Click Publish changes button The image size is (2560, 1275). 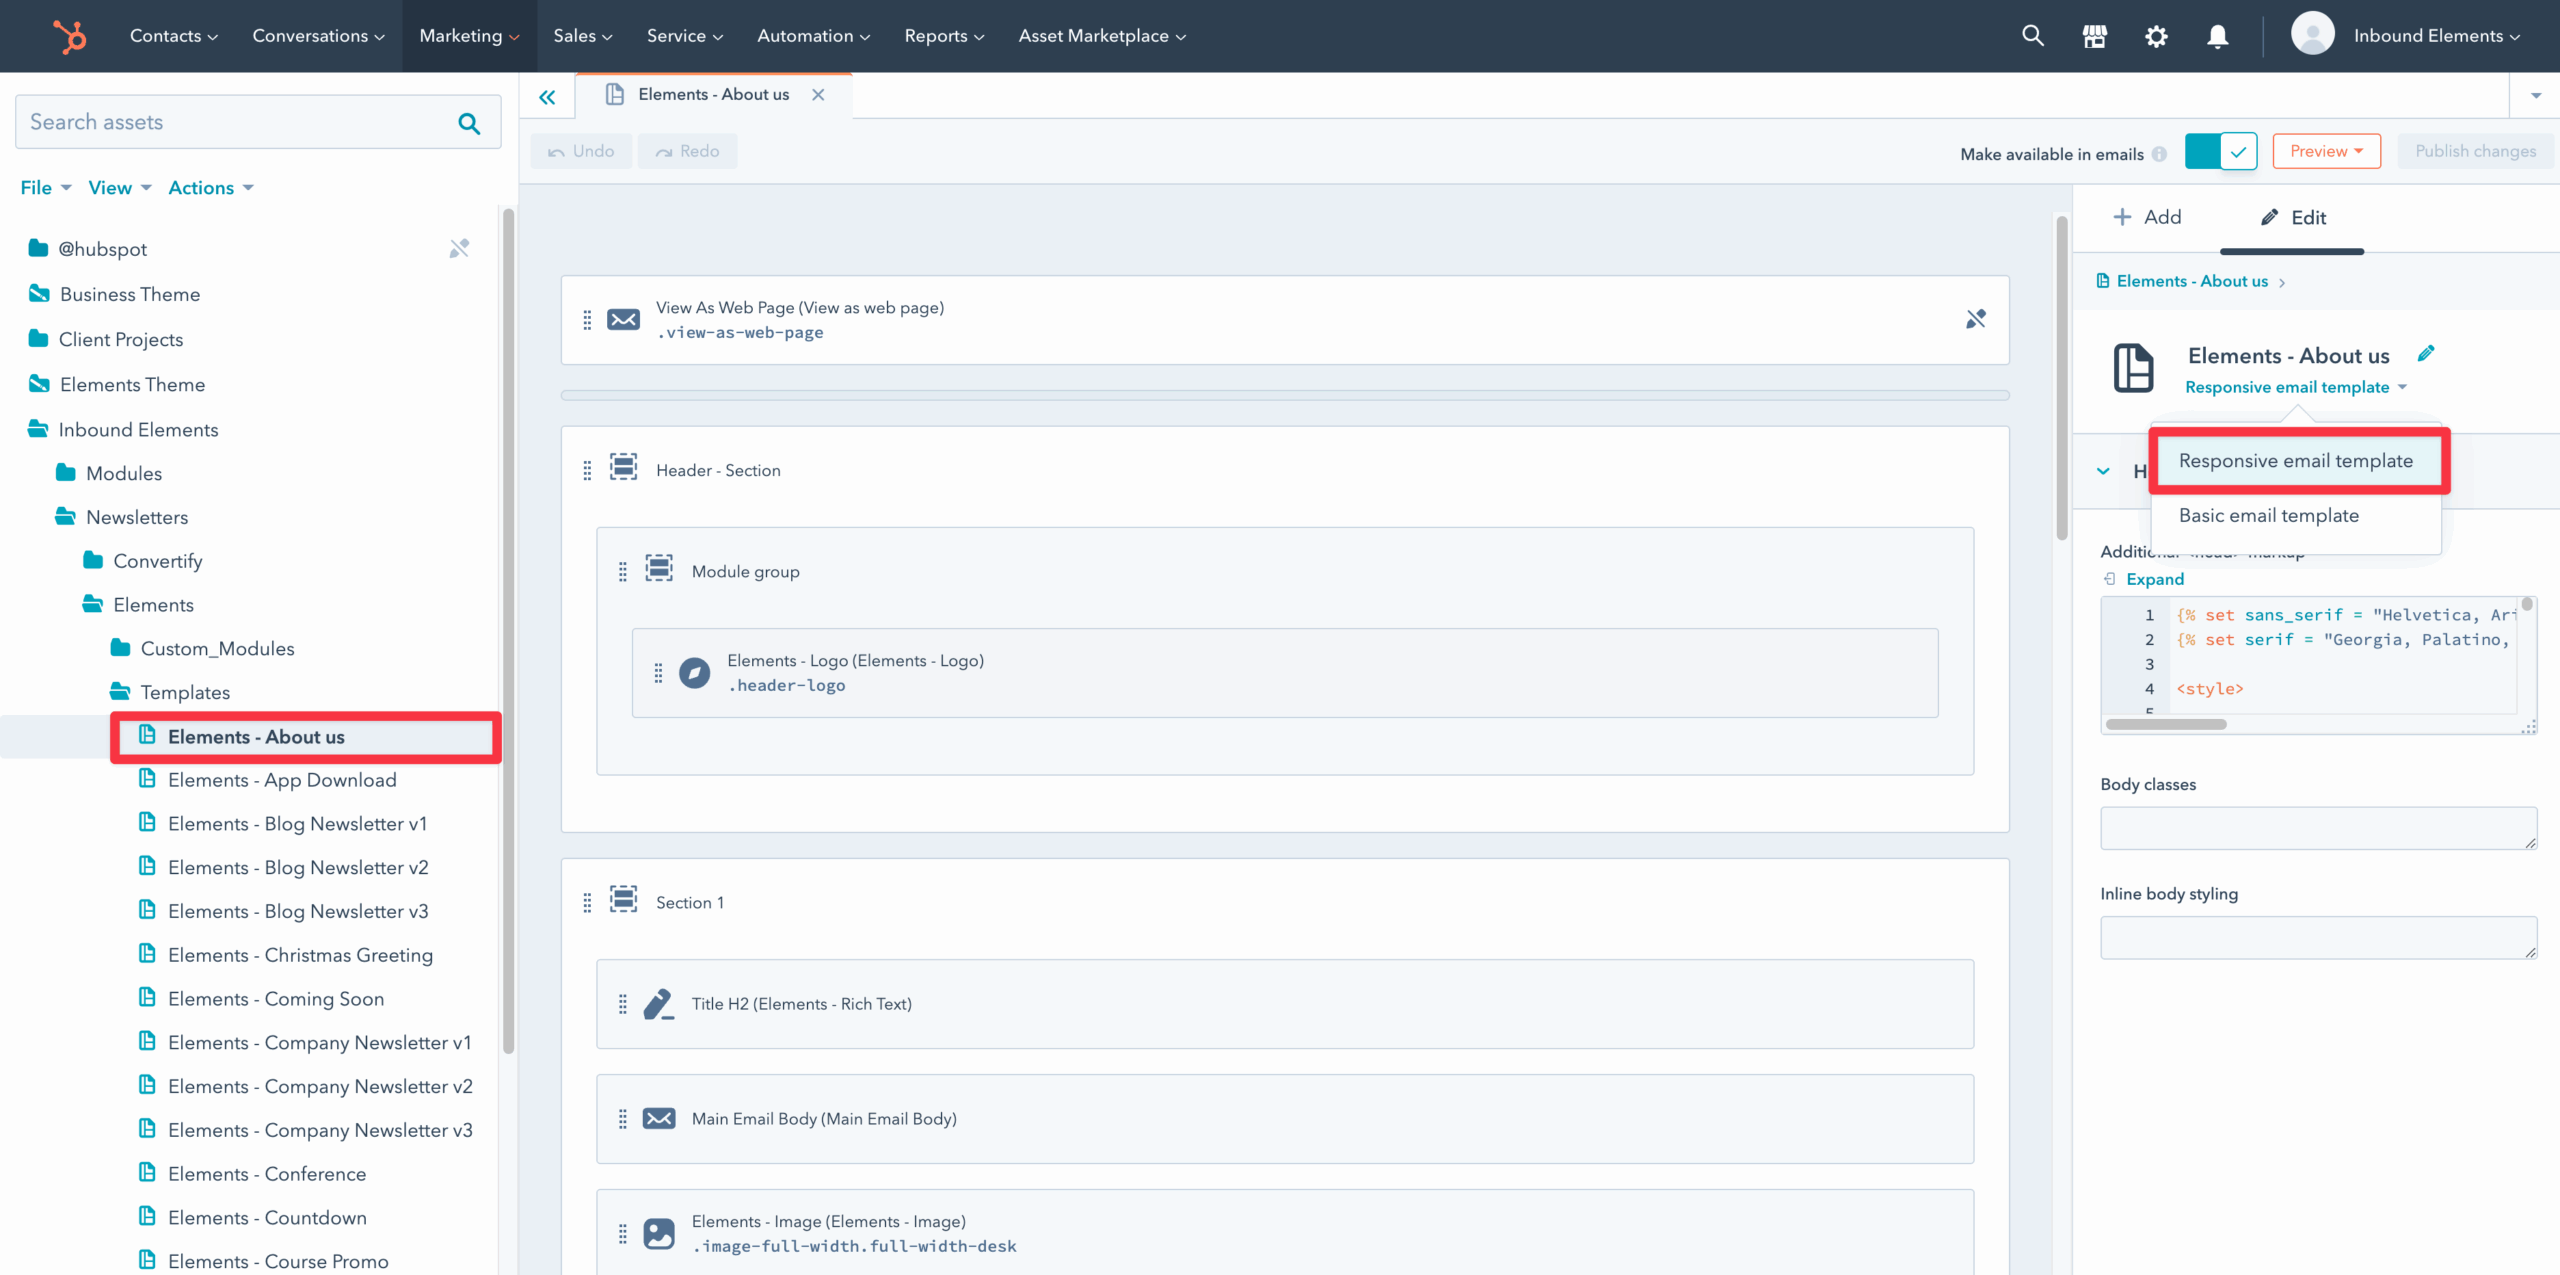point(2475,151)
